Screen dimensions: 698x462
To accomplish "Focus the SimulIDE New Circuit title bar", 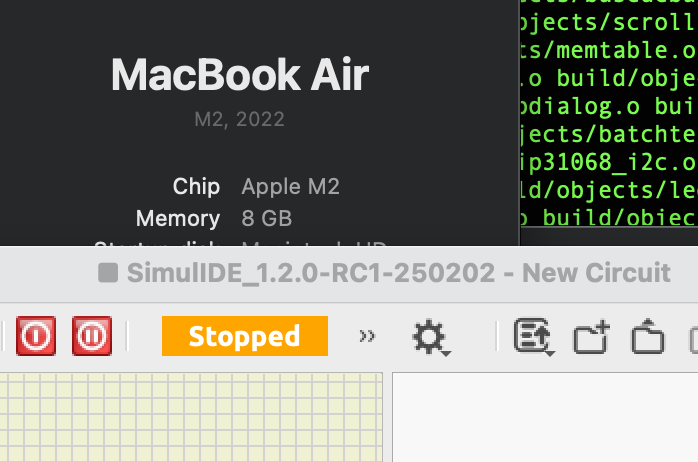I will tap(398, 273).
